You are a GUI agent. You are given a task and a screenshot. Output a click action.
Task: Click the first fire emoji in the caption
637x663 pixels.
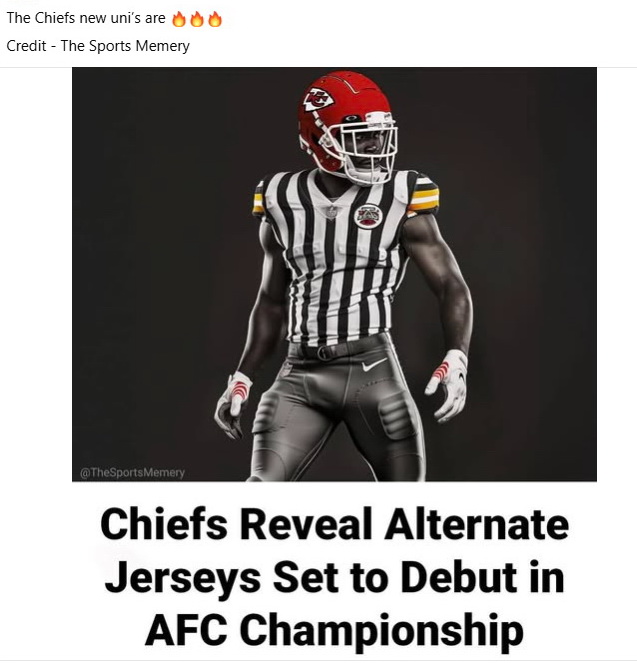click(179, 19)
